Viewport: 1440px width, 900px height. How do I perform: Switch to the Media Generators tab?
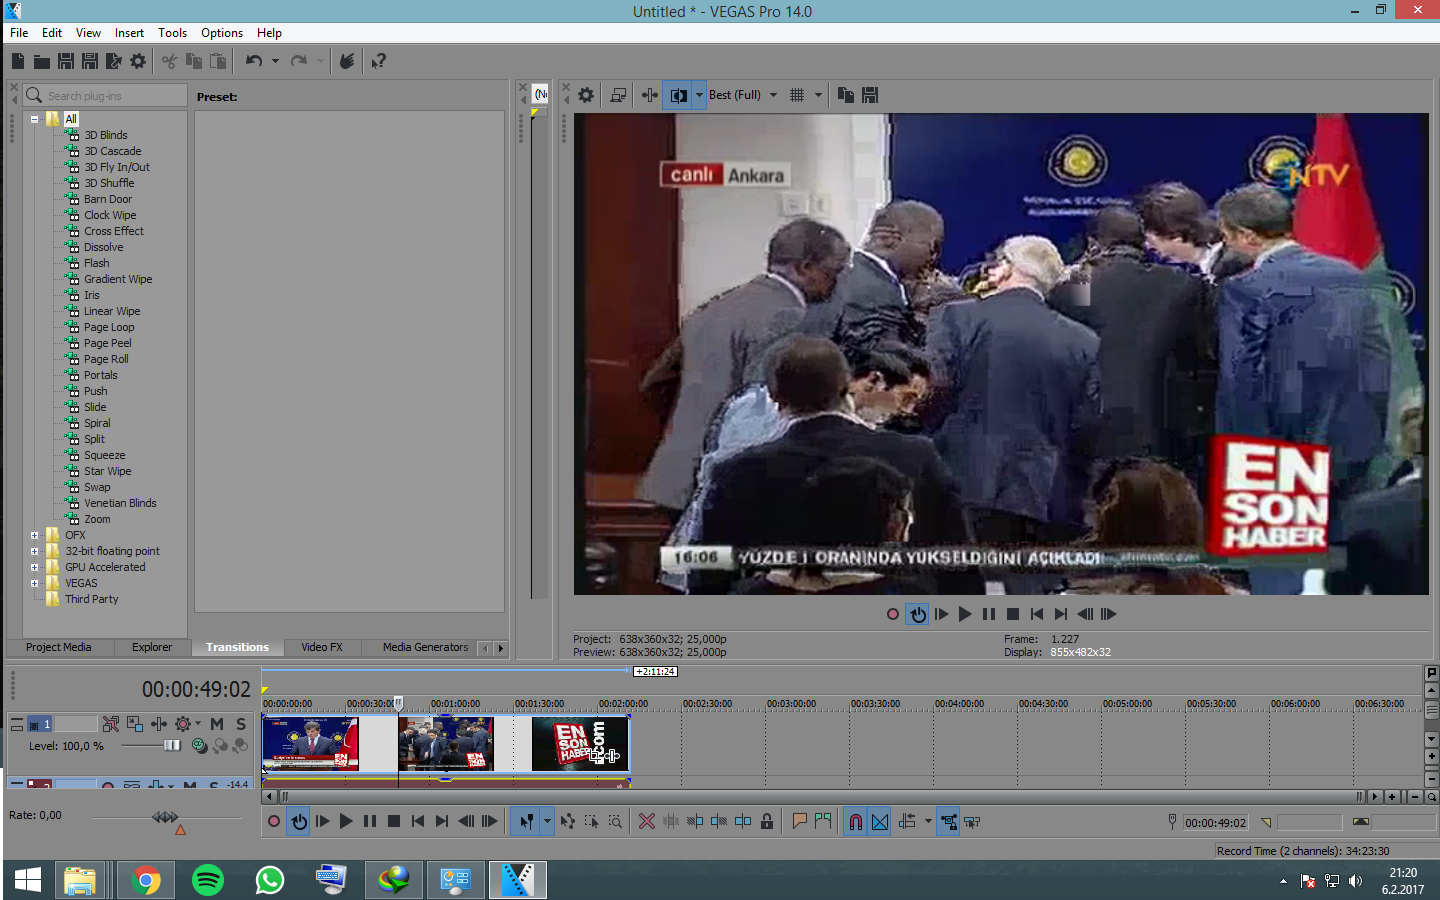(425, 647)
